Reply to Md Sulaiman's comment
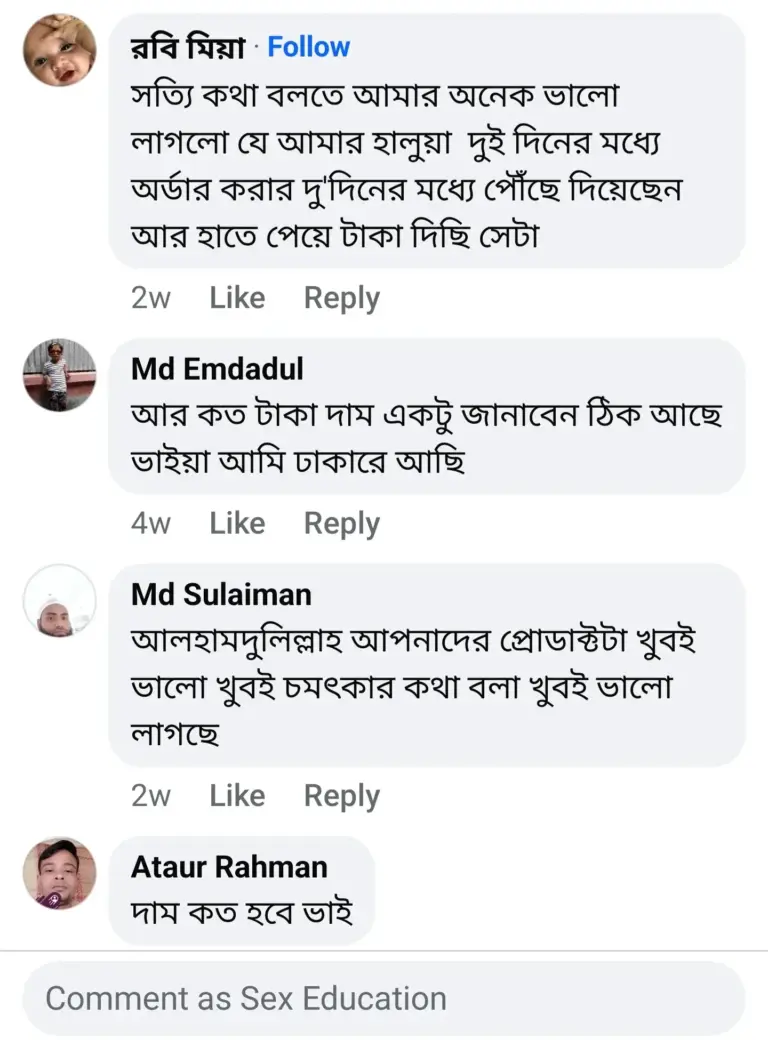768x1047 pixels. pos(342,795)
